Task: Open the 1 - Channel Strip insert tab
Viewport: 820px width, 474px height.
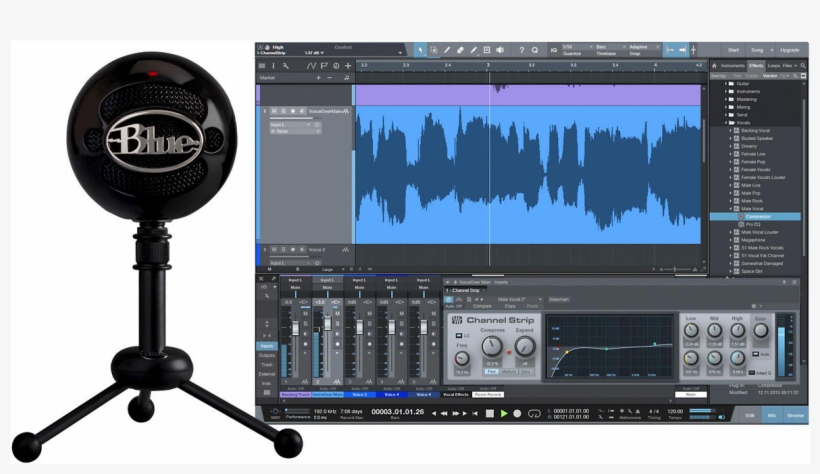Action: click(464, 290)
